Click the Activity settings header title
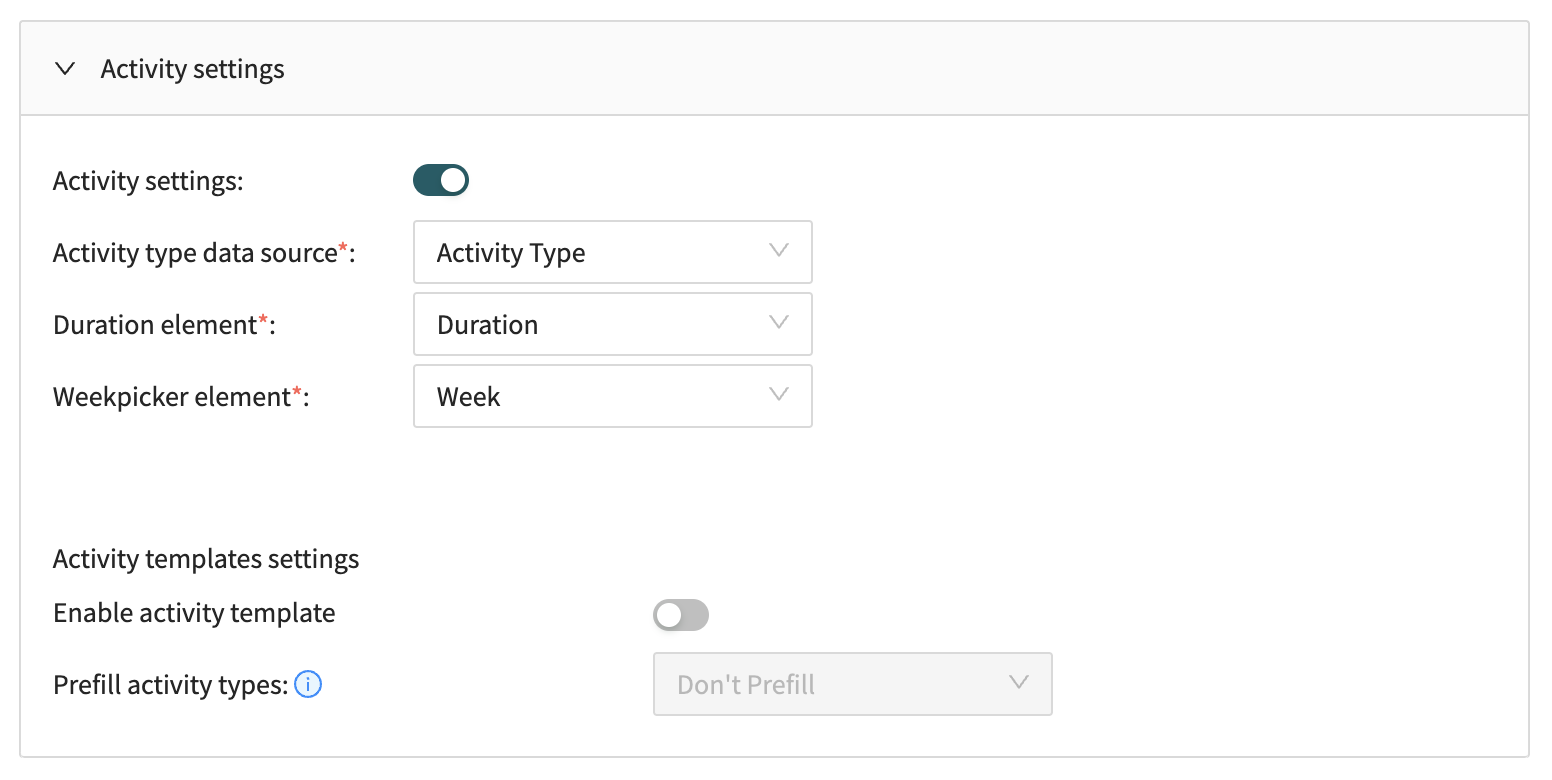 coord(193,69)
